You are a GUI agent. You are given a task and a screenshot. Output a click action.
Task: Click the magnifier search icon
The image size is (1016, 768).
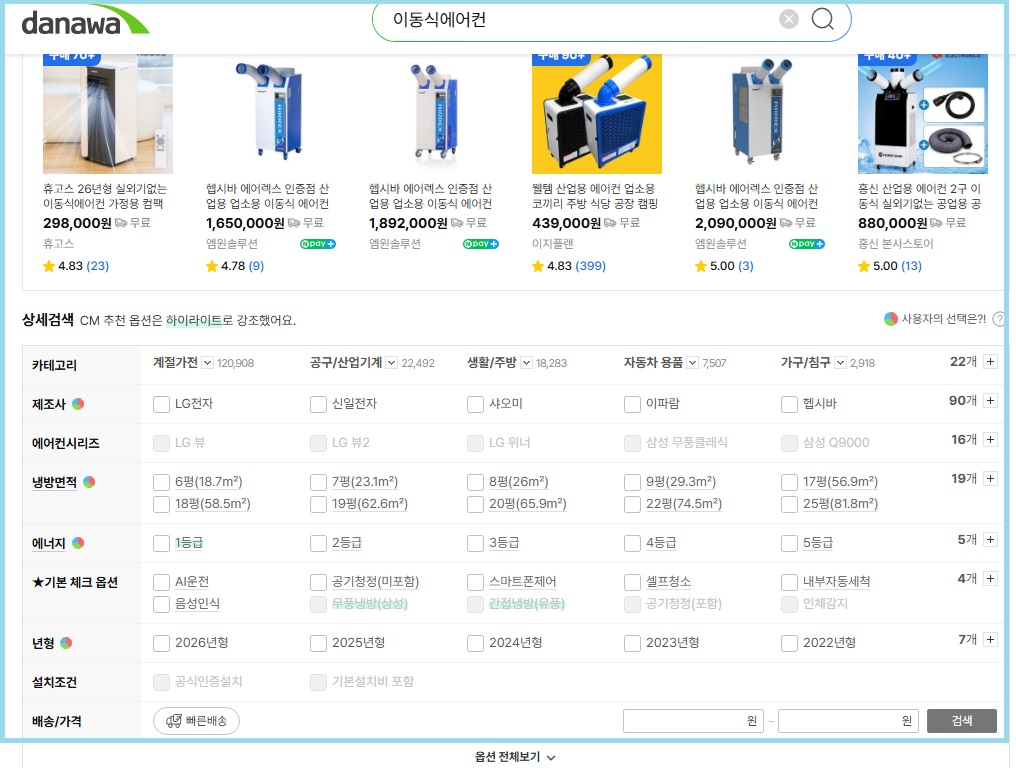point(822,19)
